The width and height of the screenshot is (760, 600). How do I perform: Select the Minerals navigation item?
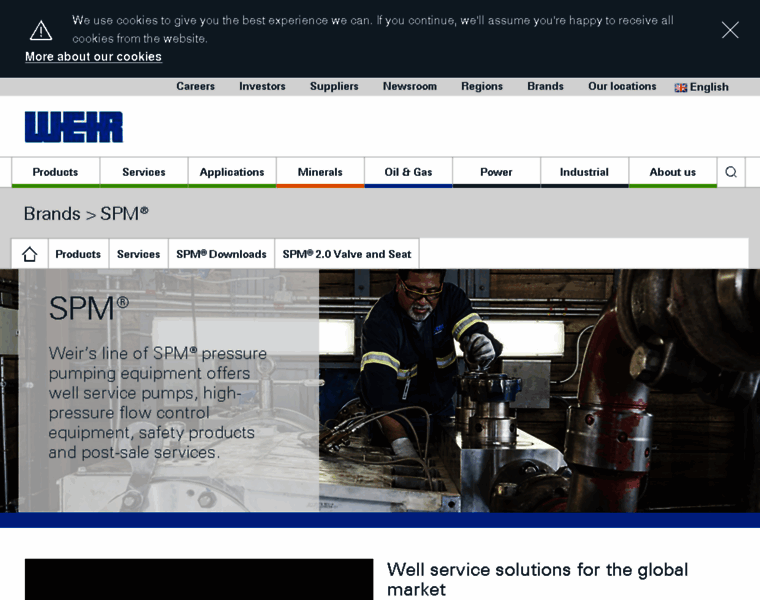point(320,172)
